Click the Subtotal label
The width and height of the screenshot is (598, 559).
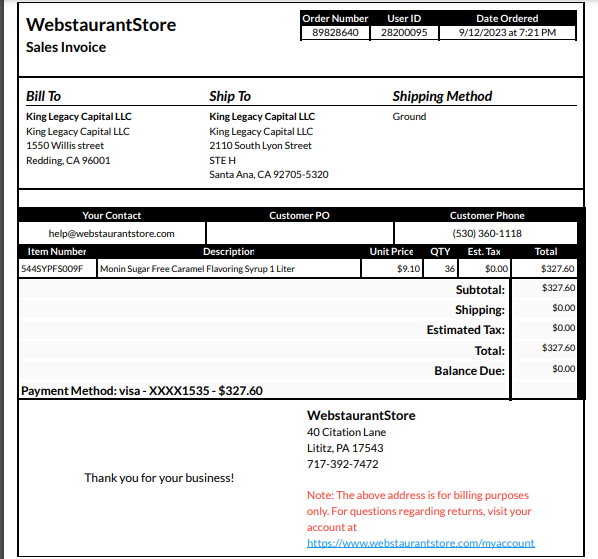point(480,290)
